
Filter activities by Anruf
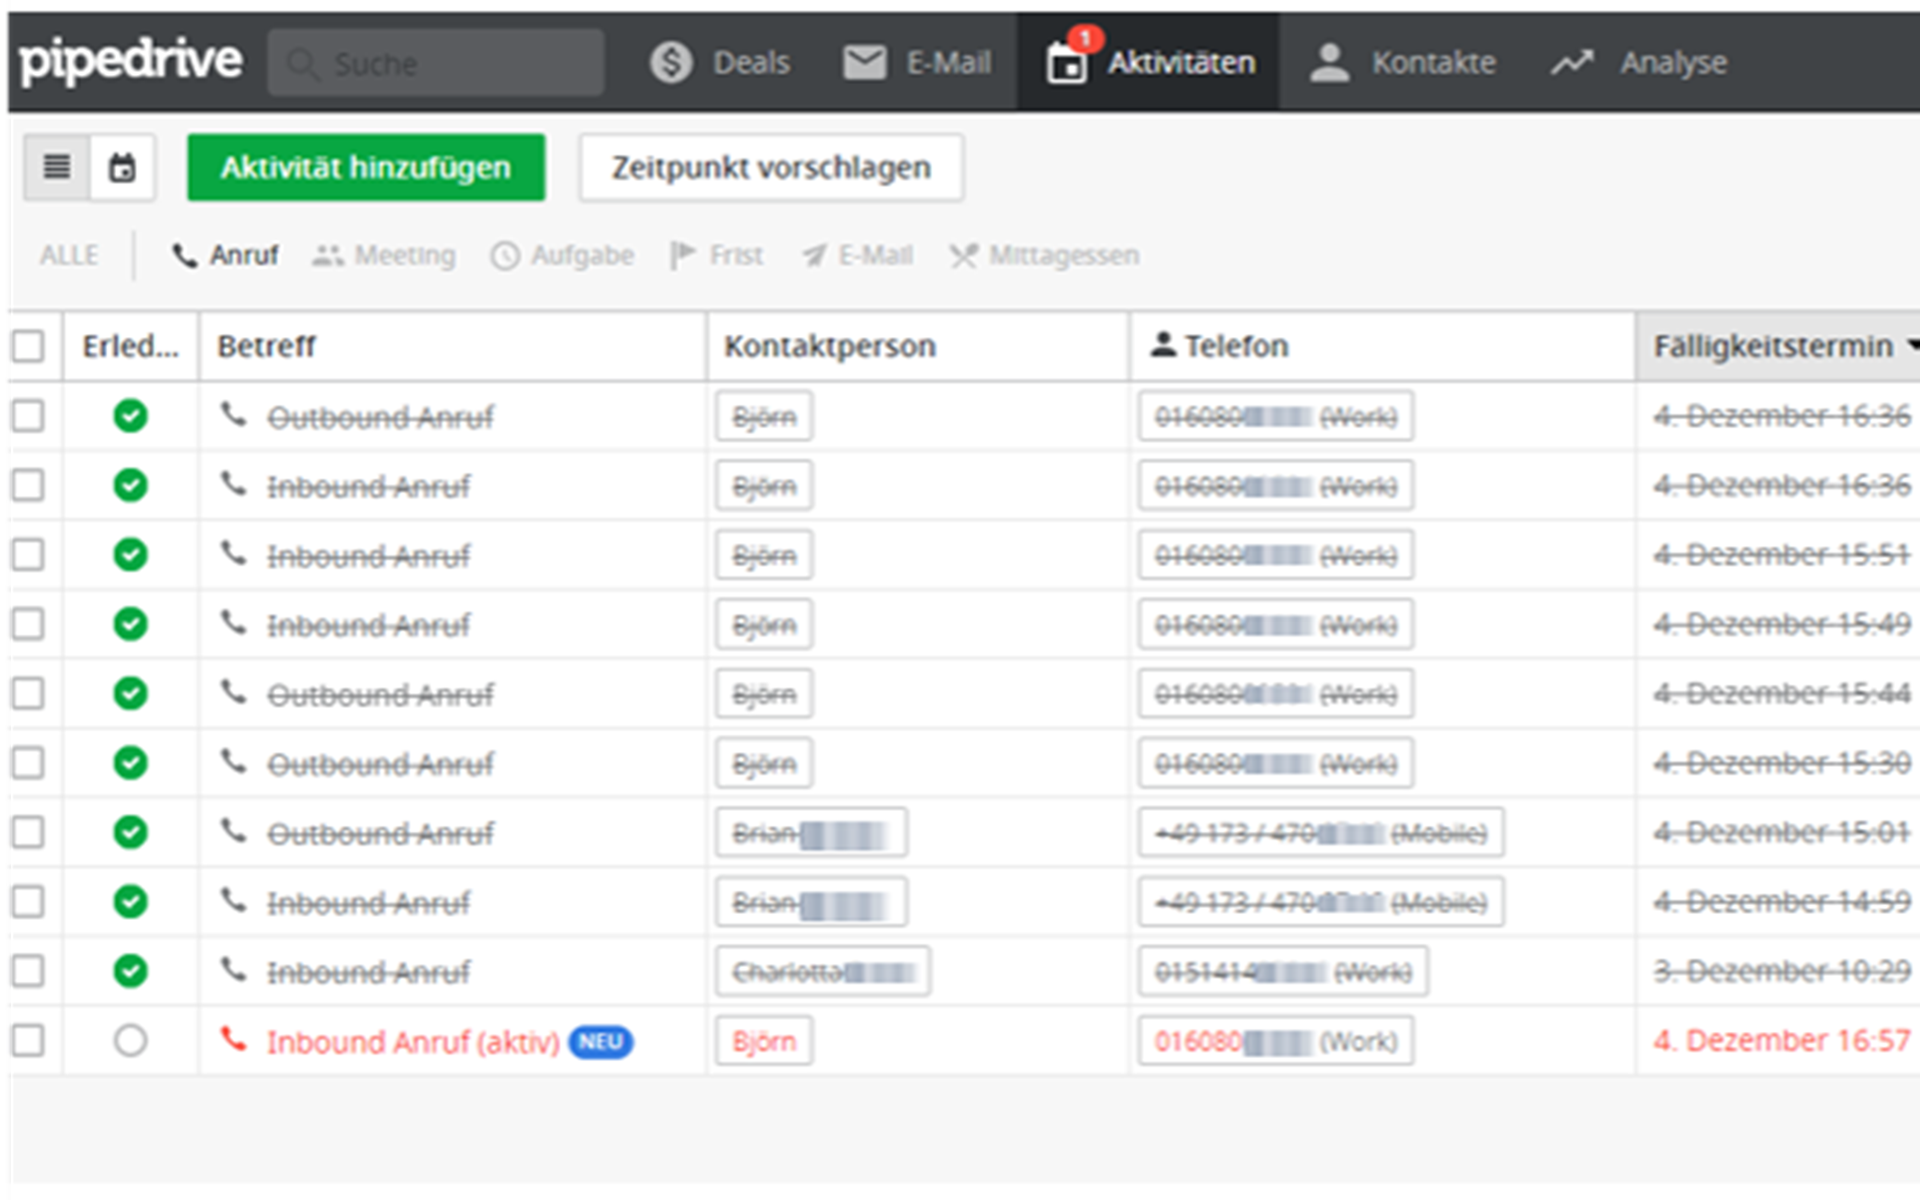(225, 255)
